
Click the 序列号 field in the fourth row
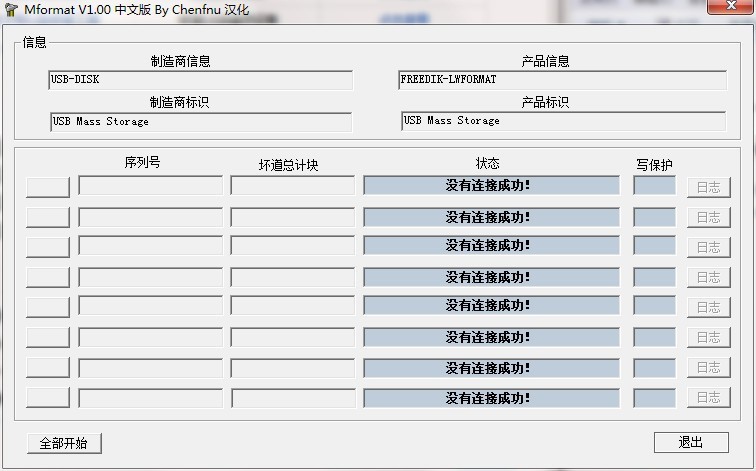[x=150, y=277]
